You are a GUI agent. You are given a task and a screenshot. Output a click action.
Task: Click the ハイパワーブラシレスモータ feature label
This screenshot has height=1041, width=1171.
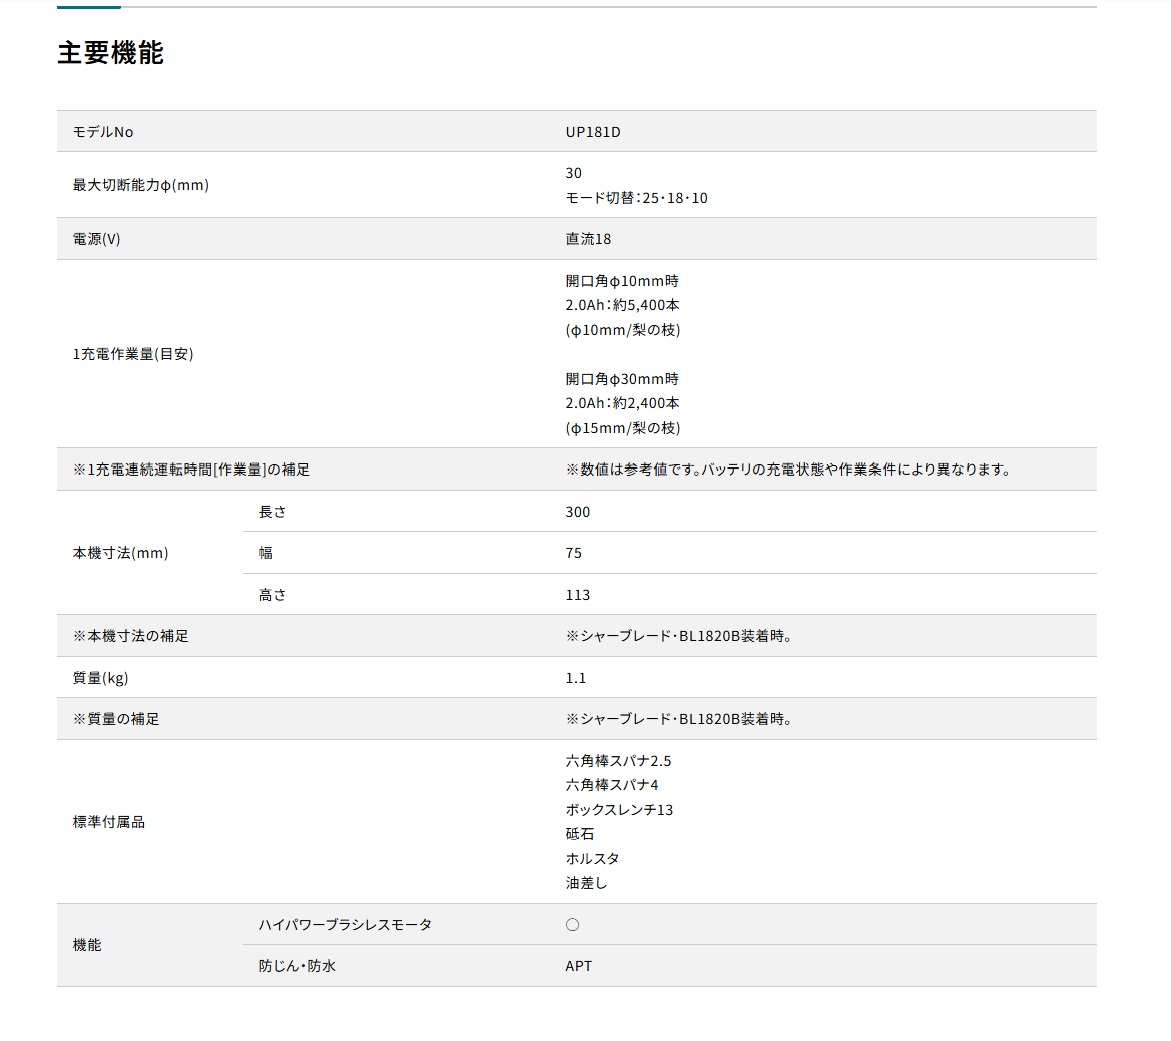[345, 925]
